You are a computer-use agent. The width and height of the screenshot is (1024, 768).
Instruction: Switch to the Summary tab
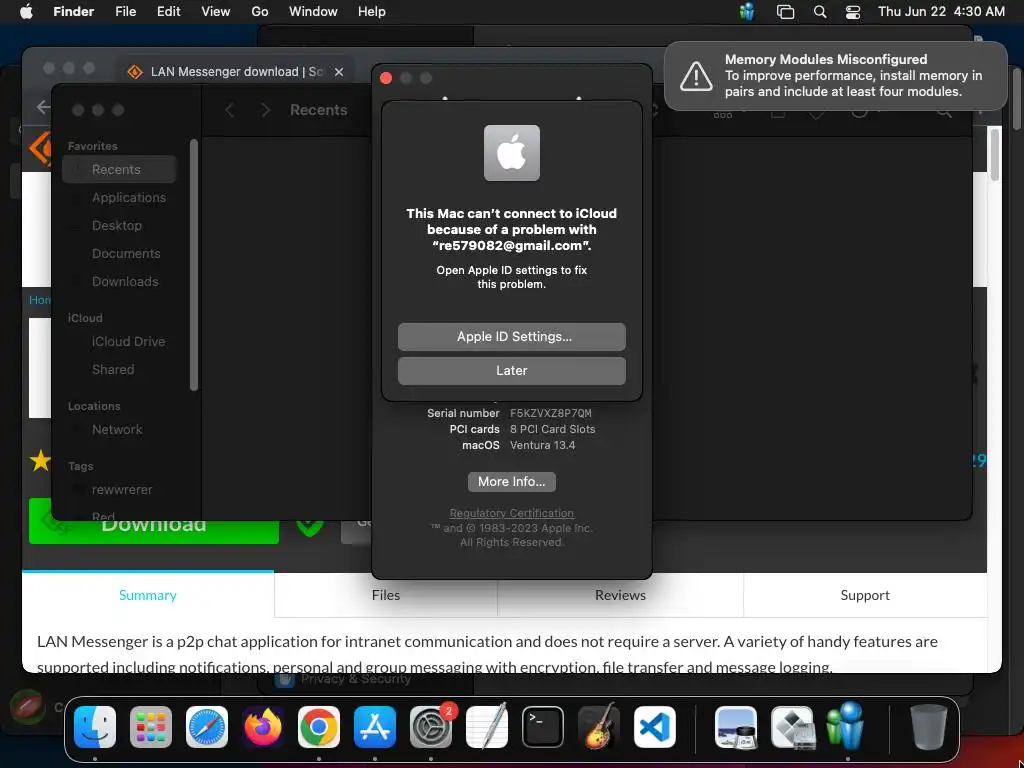pyautogui.click(x=148, y=595)
